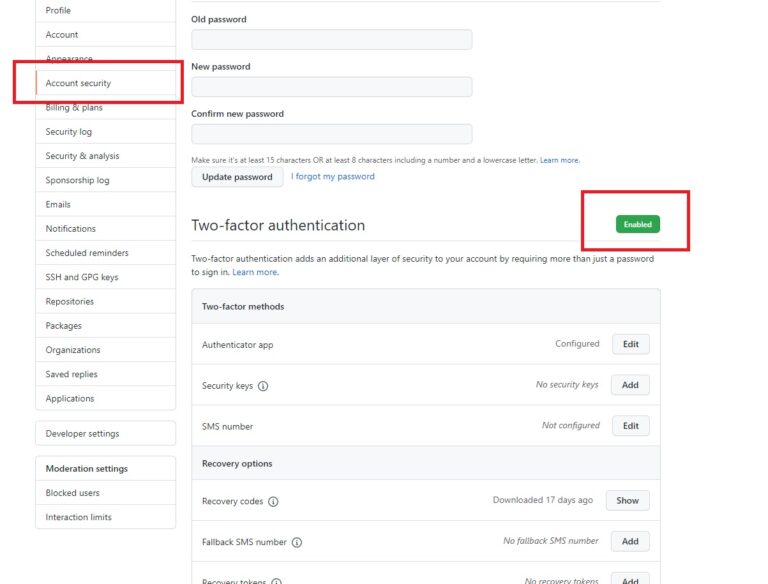The height and width of the screenshot is (584, 768).
Task: Click the green Enabled two-factor badge
Action: point(637,225)
